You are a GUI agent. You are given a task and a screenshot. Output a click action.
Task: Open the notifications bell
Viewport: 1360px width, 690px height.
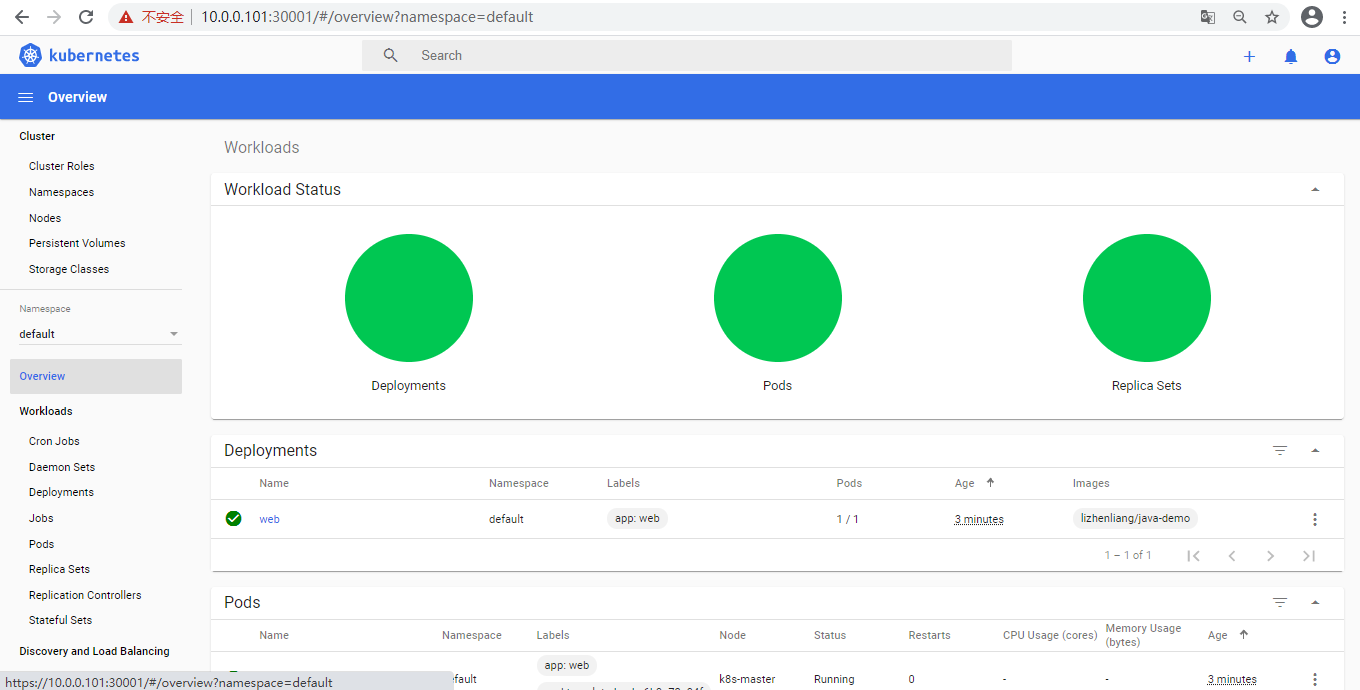tap(1290, 57)
